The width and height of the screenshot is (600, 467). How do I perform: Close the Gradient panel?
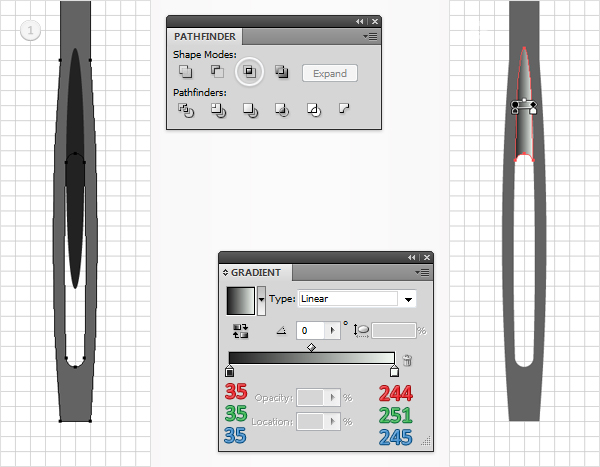tap(427, 258)
